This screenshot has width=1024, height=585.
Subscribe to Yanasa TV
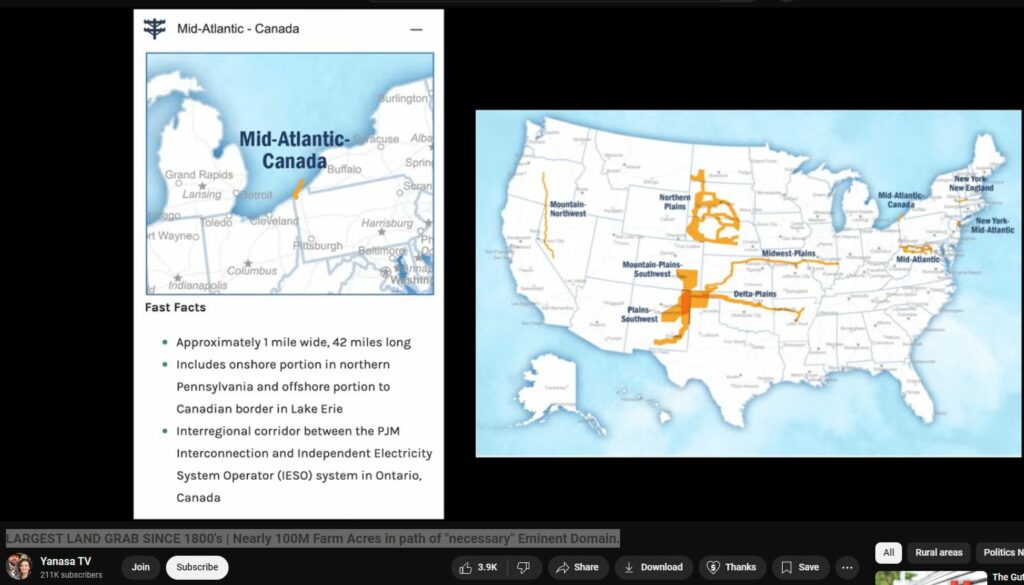coord(197,567)
